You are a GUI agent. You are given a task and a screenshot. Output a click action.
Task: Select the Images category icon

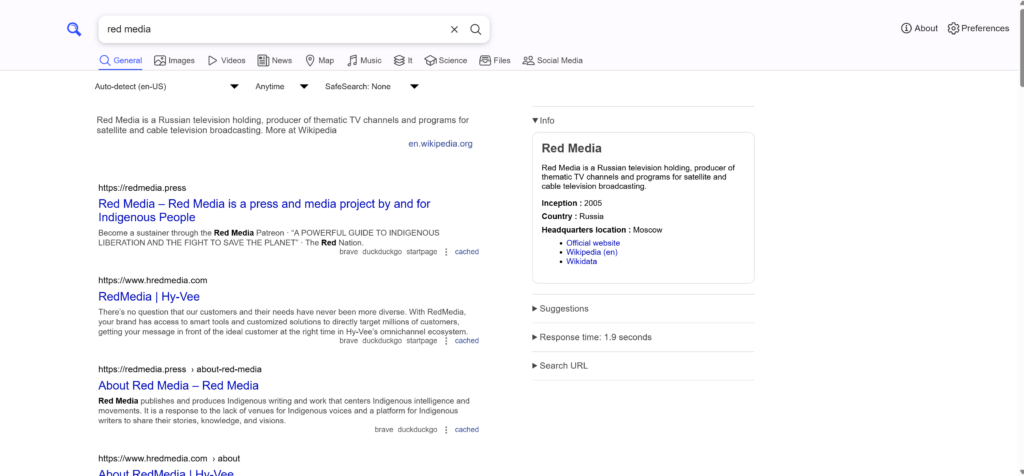(160, 60)
